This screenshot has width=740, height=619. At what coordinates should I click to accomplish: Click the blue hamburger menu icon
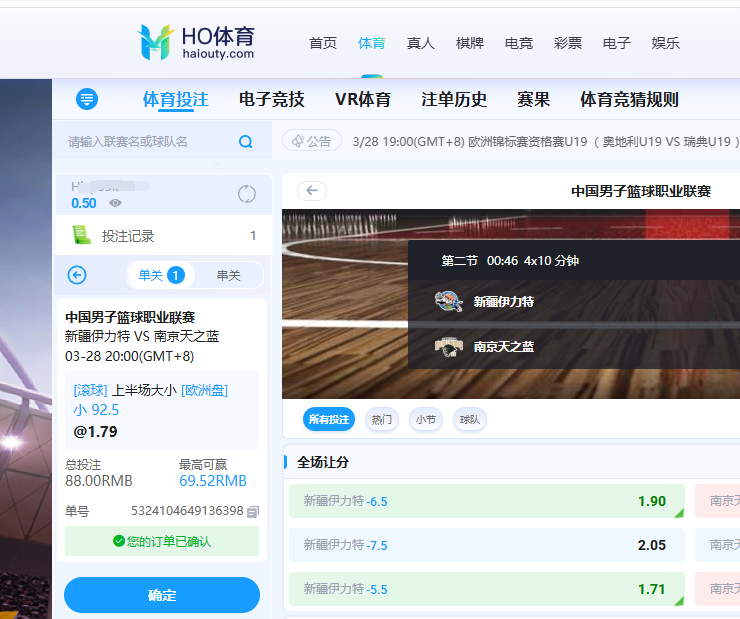pos(88,99)
